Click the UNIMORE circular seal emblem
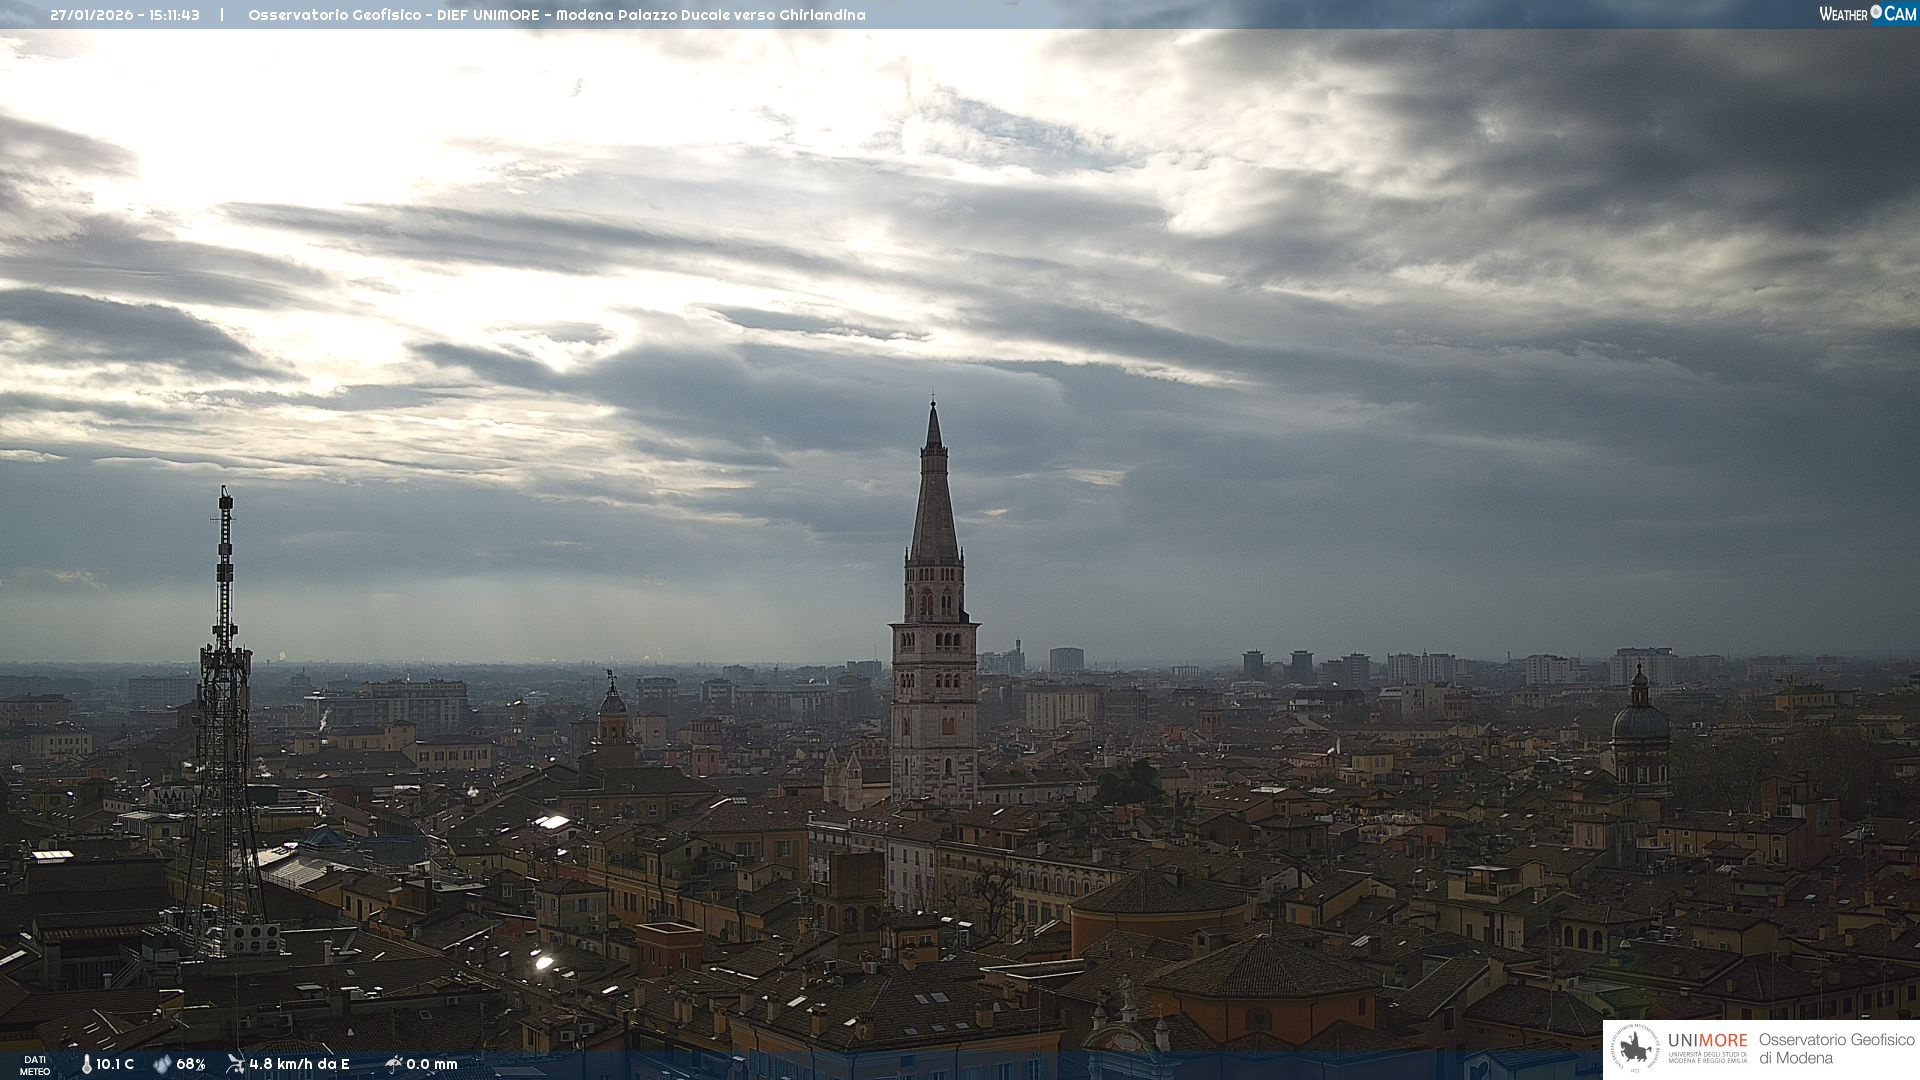This screenshot has width=1920, height=1080. point(1636,1049)
